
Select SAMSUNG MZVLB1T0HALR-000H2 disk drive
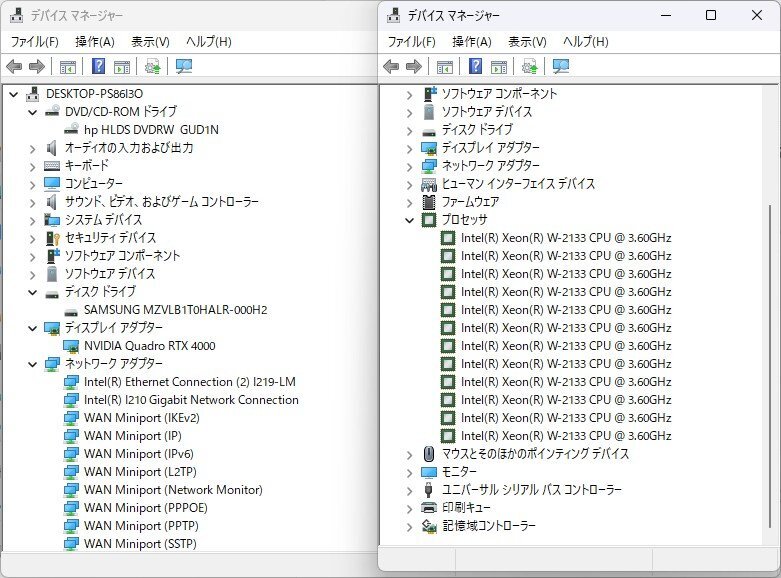175,310
